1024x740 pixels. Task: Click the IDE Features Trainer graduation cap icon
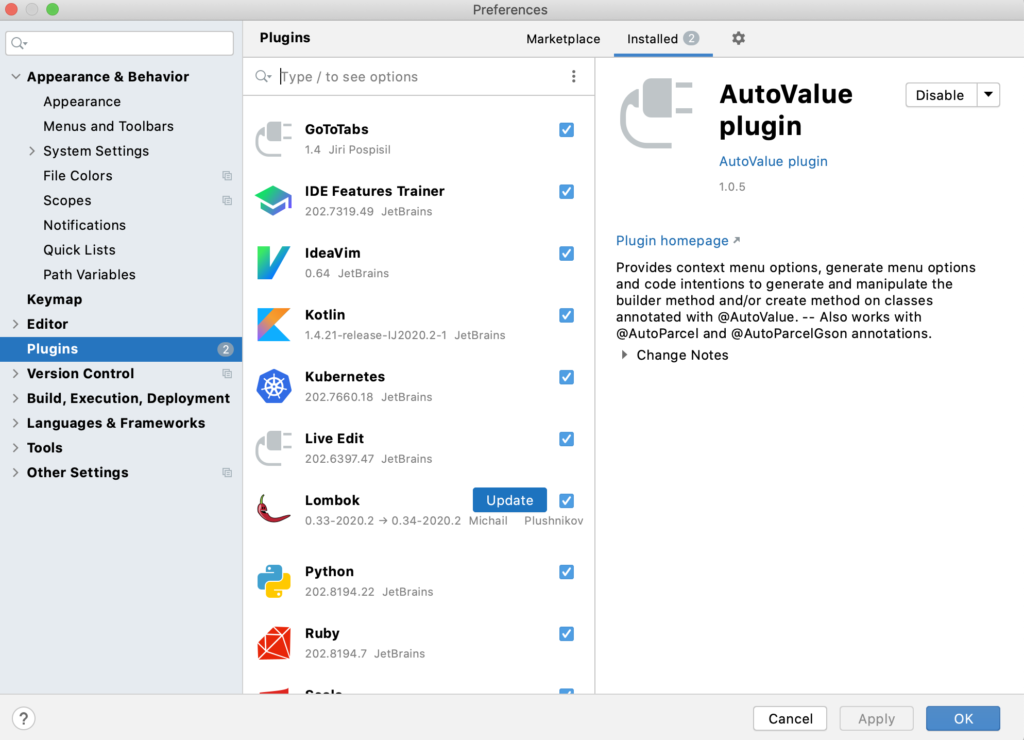[273, 201]
